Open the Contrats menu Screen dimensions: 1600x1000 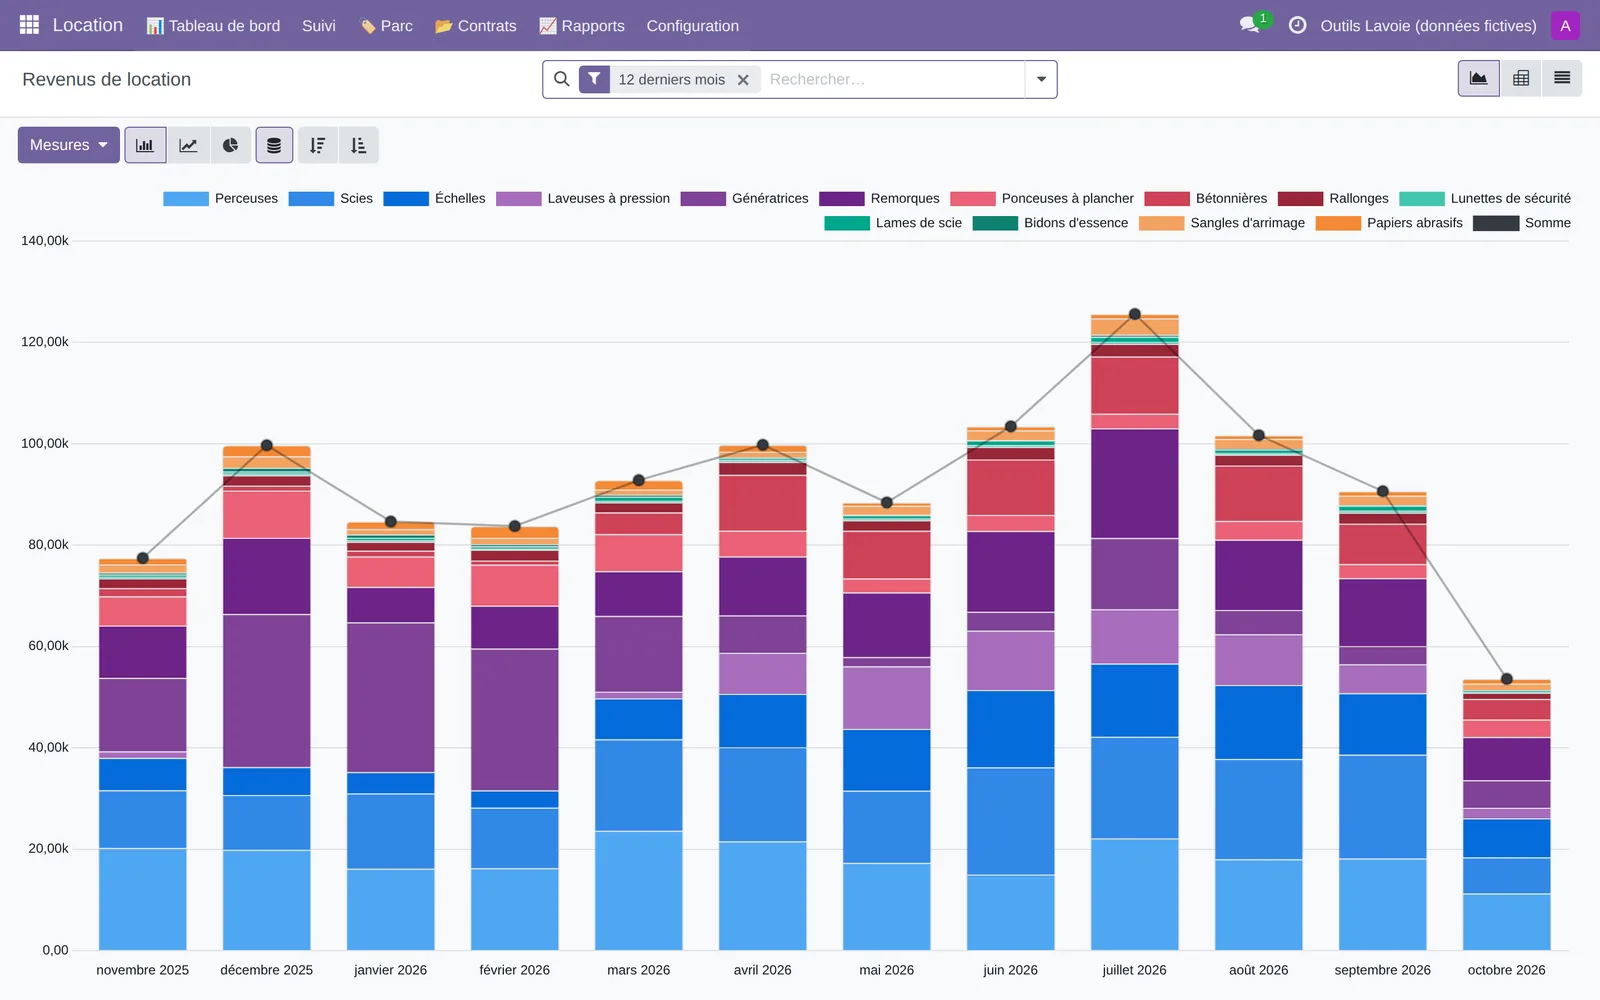click(x=476, y=26)
